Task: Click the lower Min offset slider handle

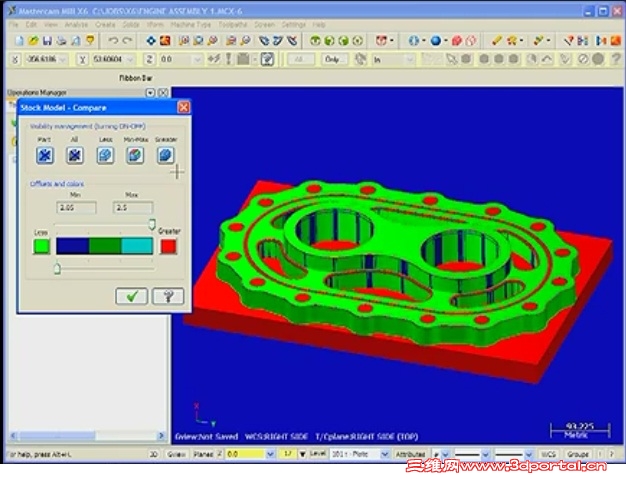Action: click(x=57, y=268)
